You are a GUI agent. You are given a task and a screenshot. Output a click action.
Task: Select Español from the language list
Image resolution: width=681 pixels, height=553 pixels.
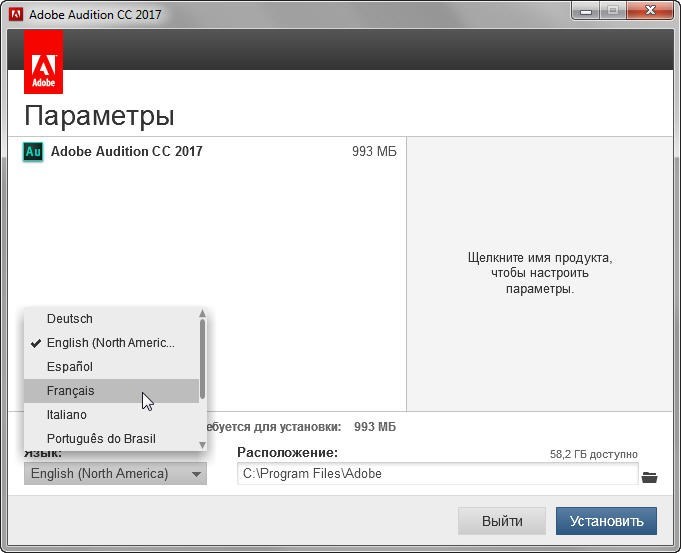(x=111, y=367)
